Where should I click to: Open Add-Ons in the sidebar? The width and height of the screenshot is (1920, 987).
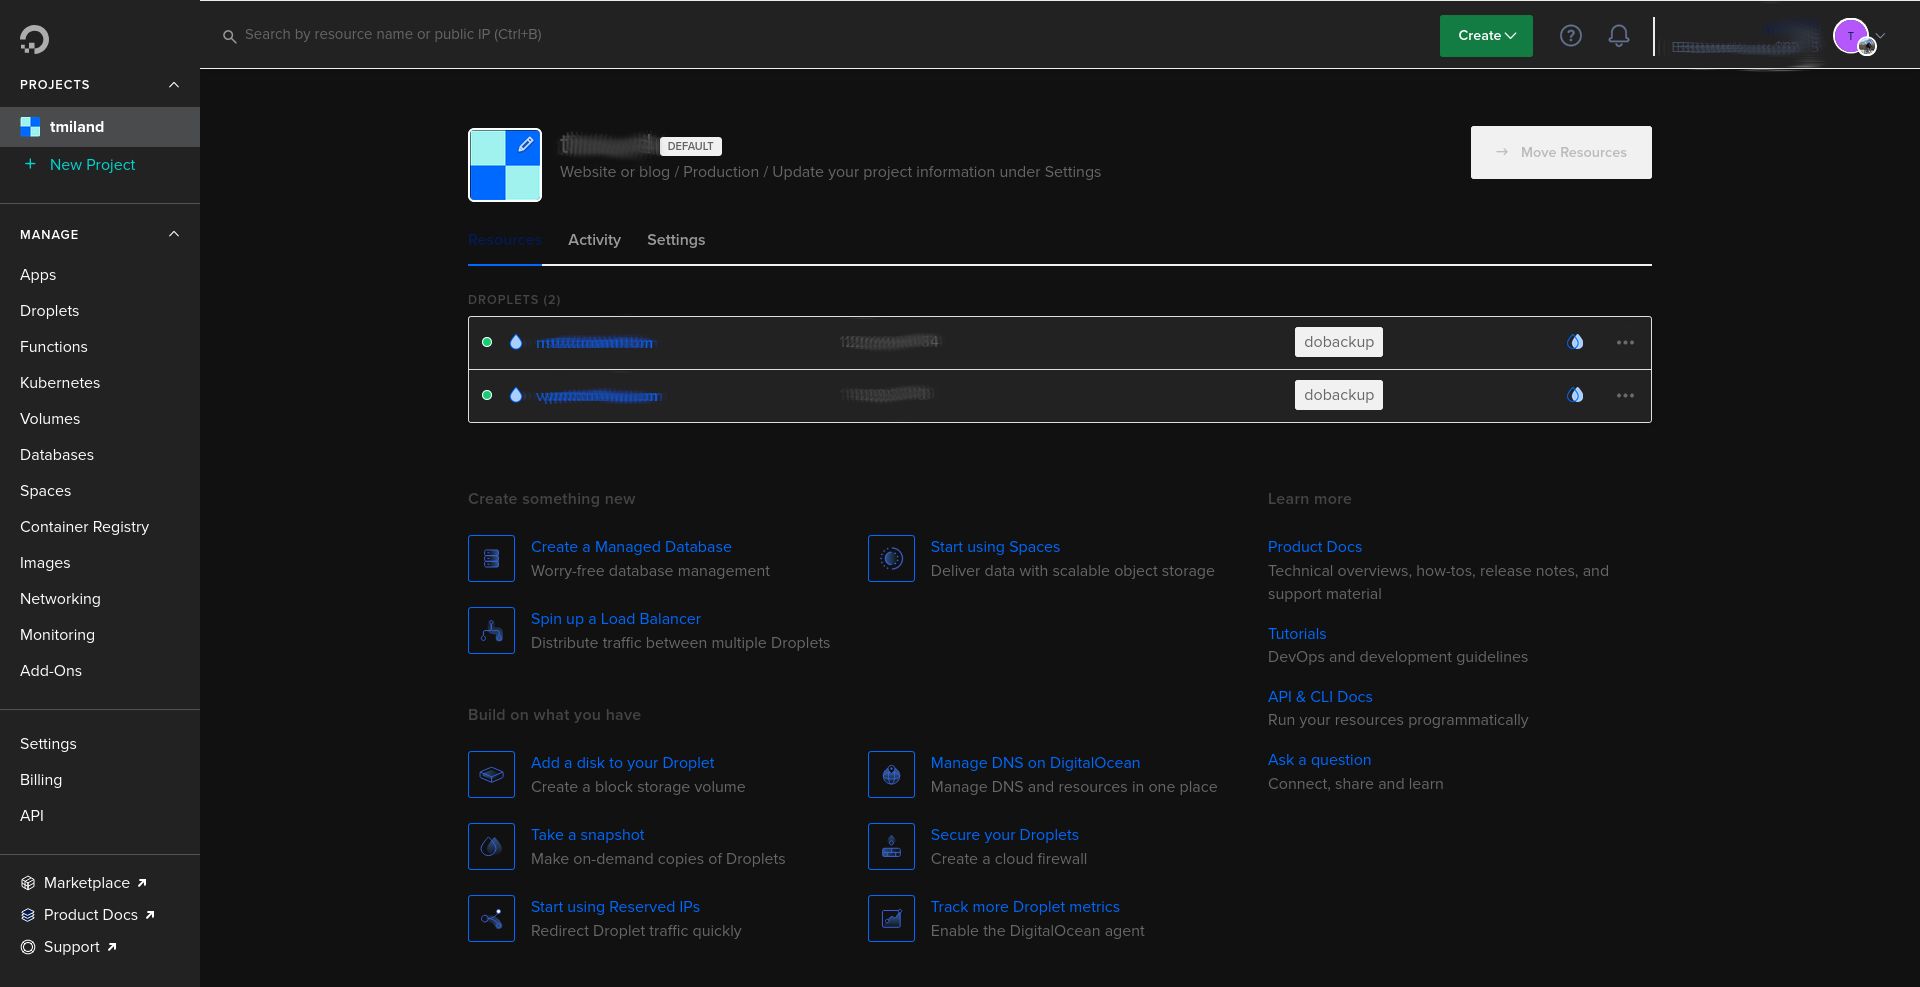click(51, 671)
